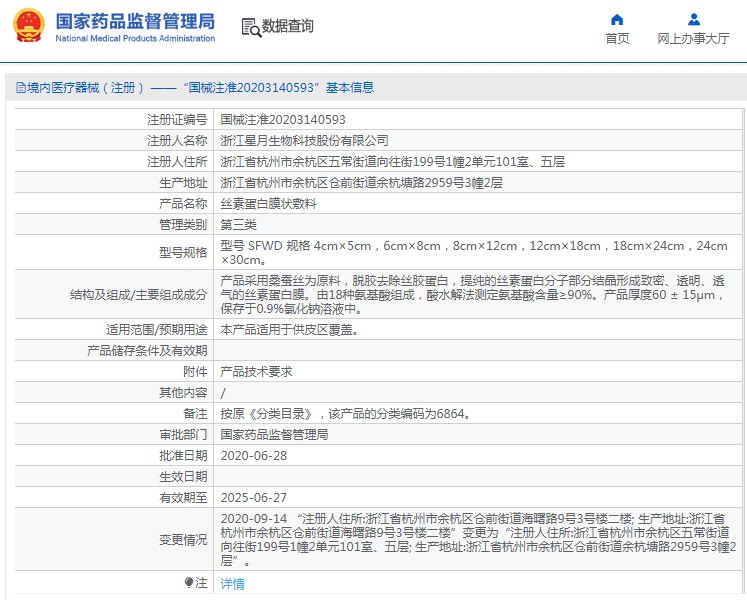Click the 注册证编号 row label
The width and height of the screenshot is (747, 600).
(177, 120)
